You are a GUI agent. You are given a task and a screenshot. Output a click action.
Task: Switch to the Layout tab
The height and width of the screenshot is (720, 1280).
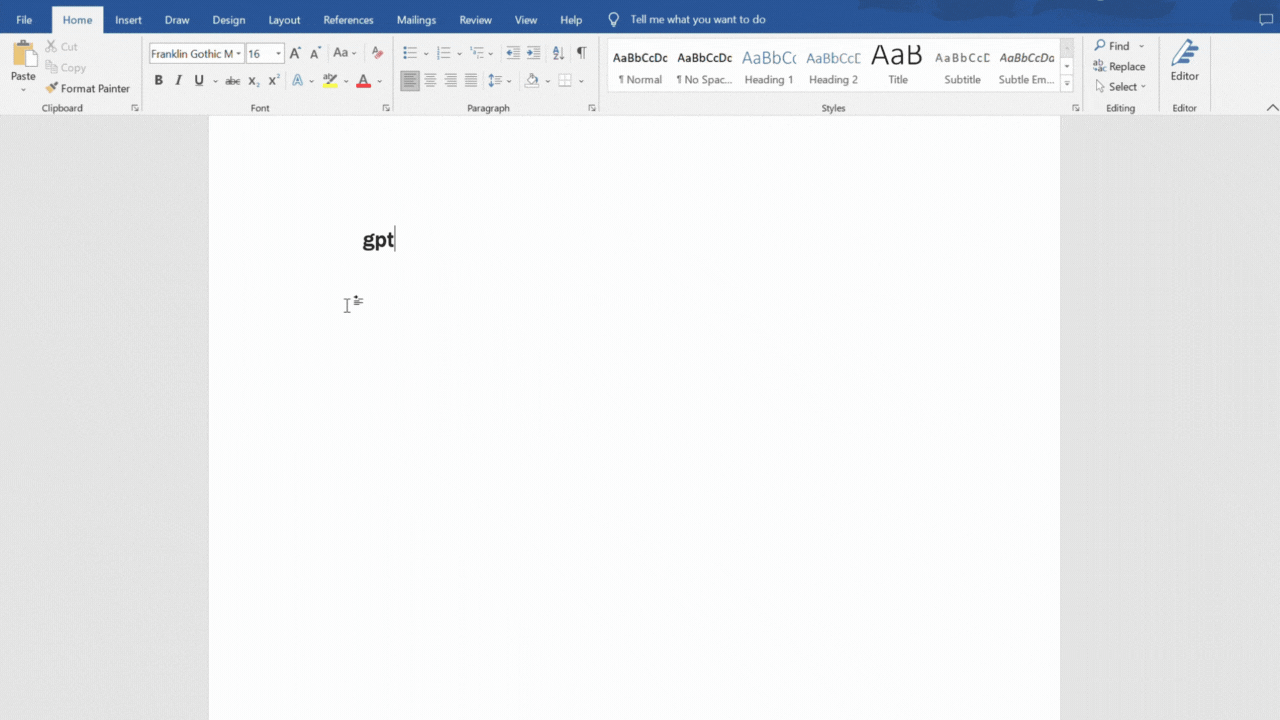point(284,20)
